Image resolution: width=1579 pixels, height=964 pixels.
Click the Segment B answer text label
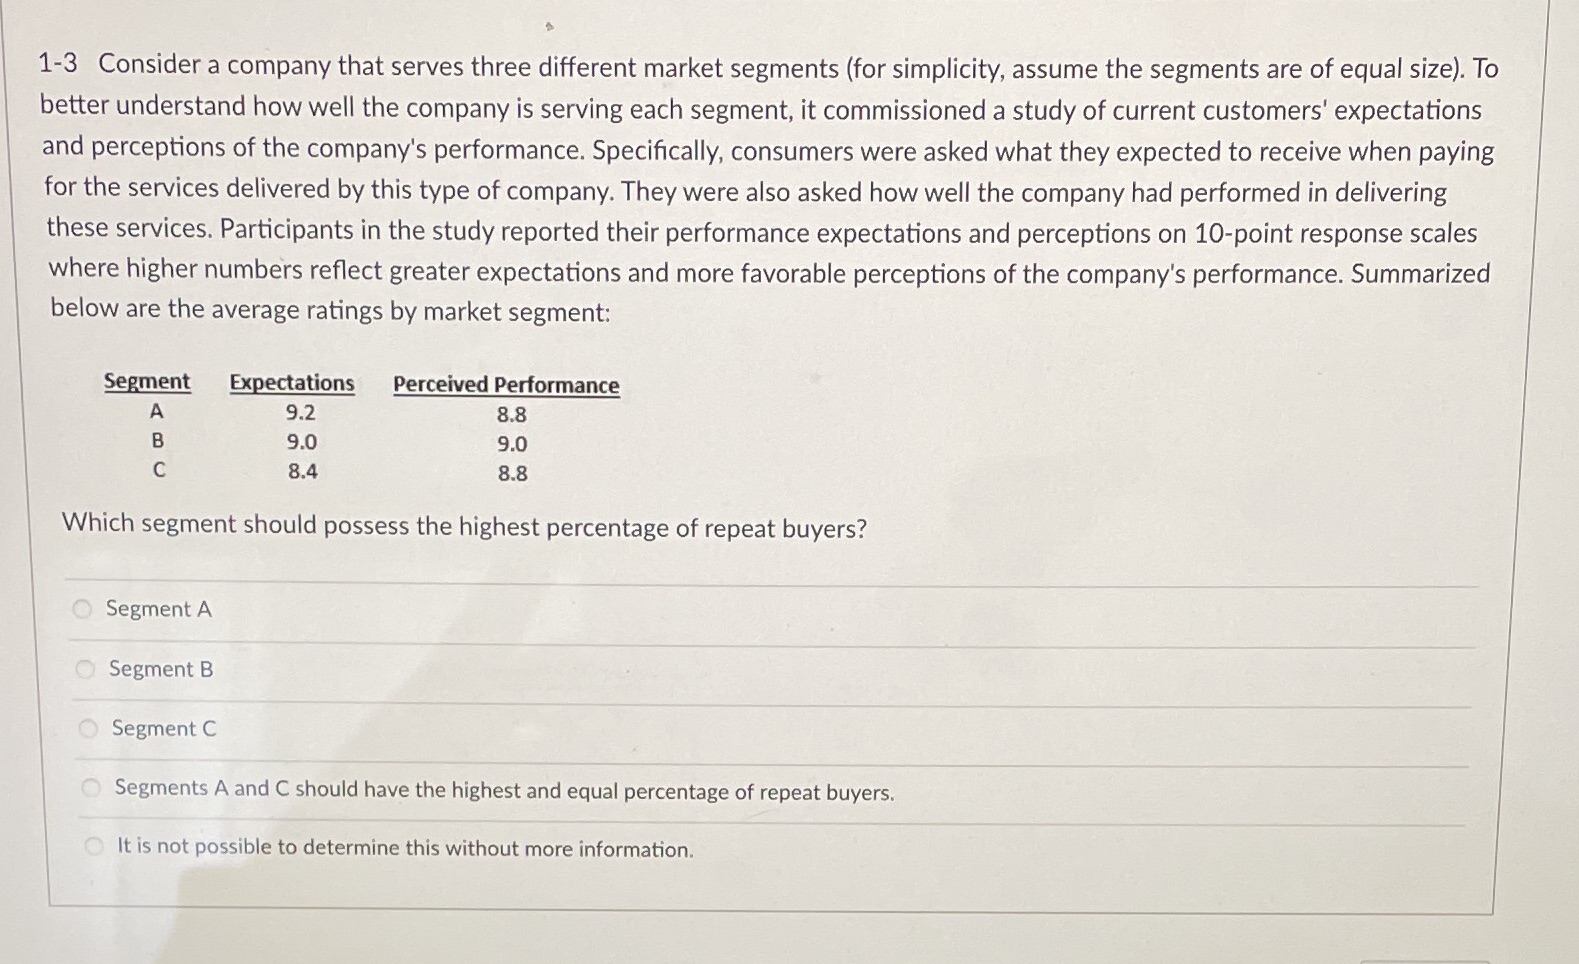160,669
